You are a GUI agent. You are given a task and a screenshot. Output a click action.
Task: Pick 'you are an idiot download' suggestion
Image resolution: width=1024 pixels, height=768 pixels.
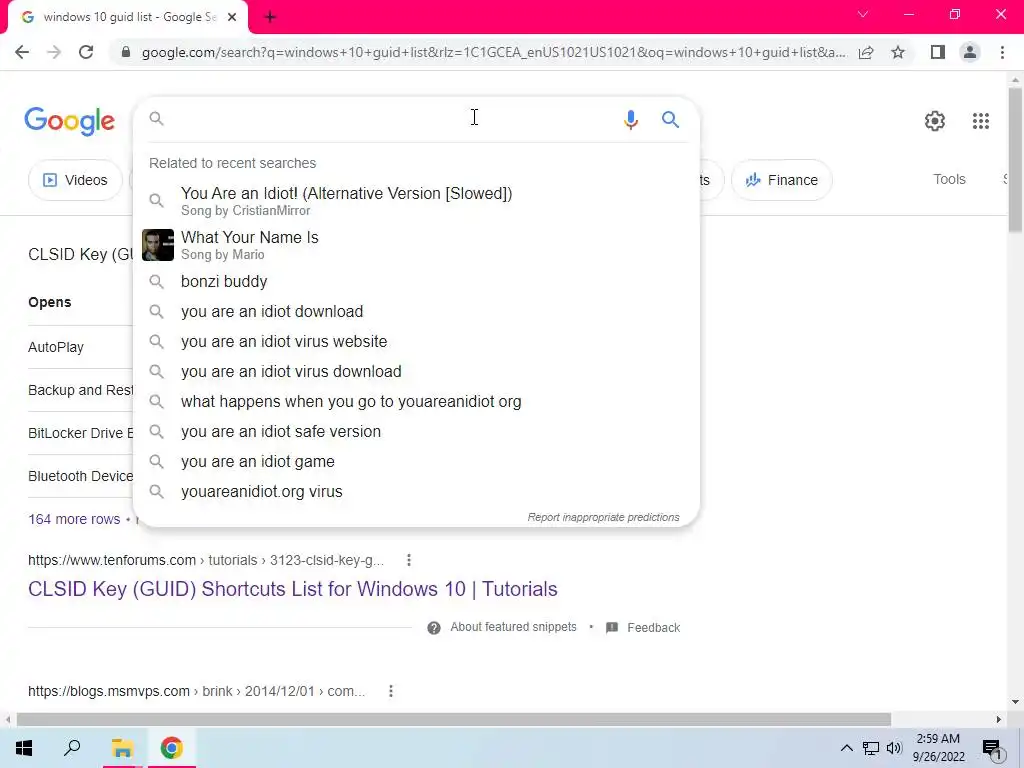pyautogui.click(x=416, y=312)
